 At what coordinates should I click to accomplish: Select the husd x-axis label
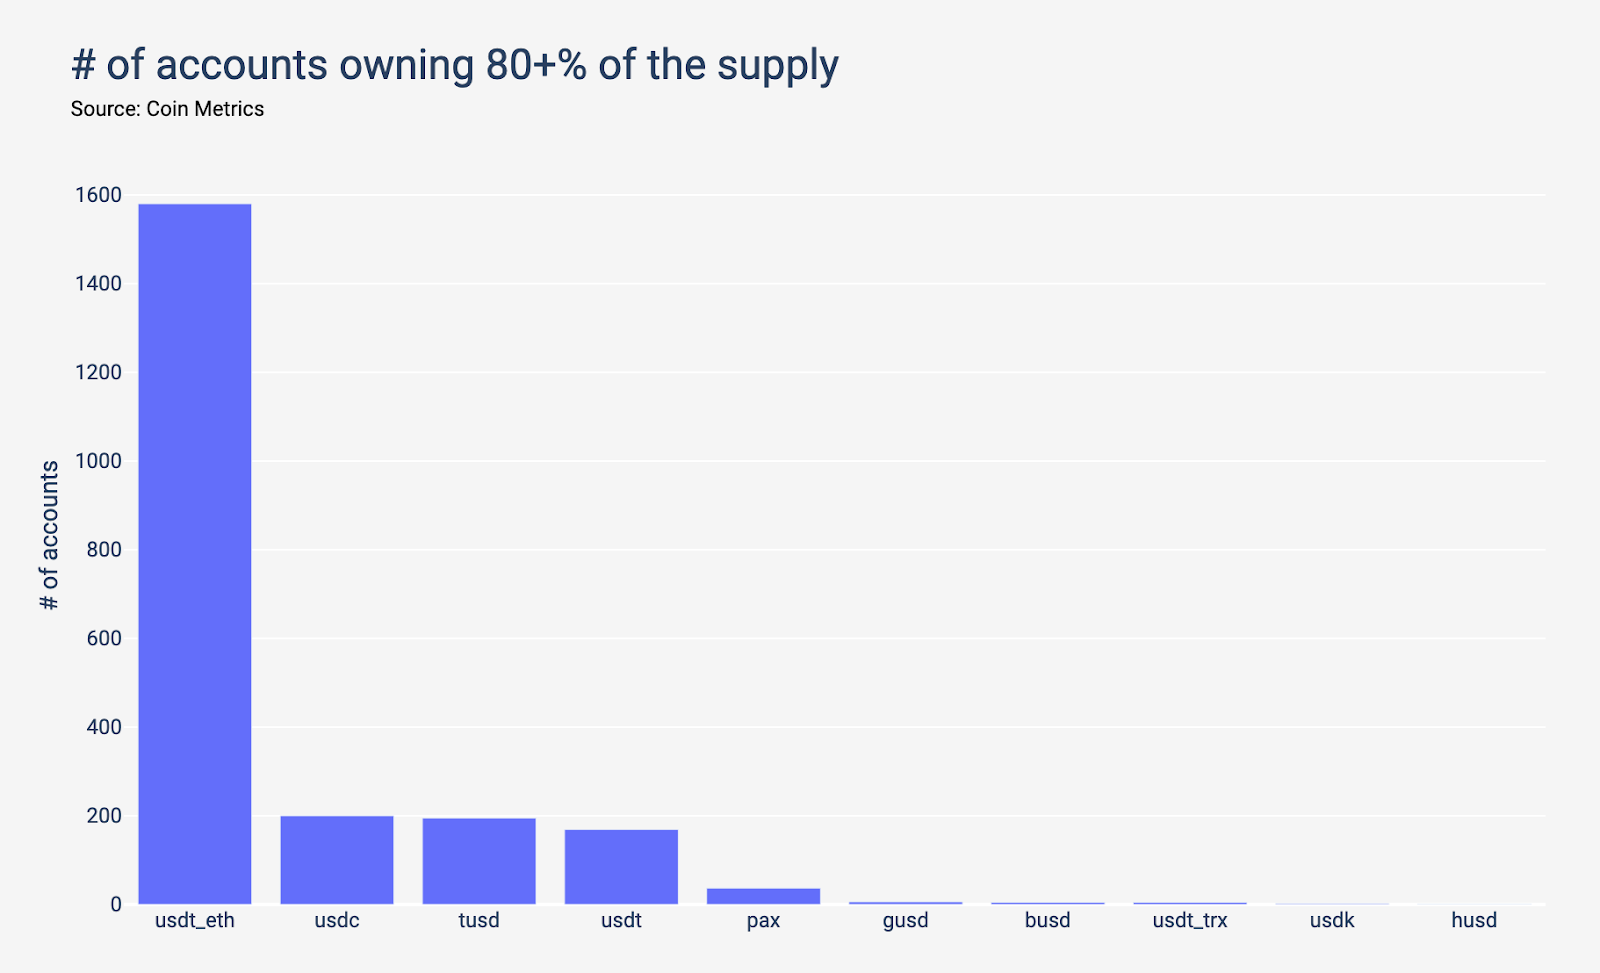click(x=1474, y=921)
